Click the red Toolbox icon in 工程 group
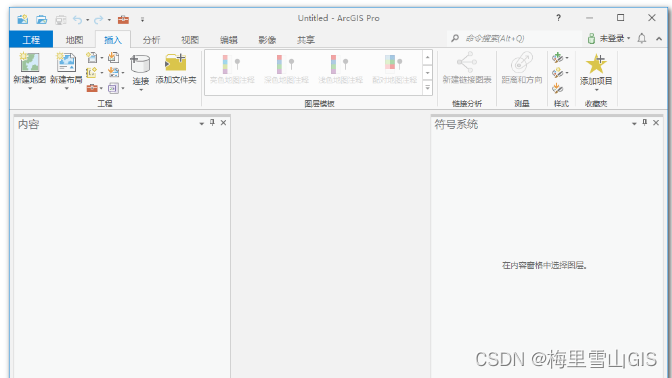Screen dimensions: 672x378 pyautogui.click(x=92, y=88)
